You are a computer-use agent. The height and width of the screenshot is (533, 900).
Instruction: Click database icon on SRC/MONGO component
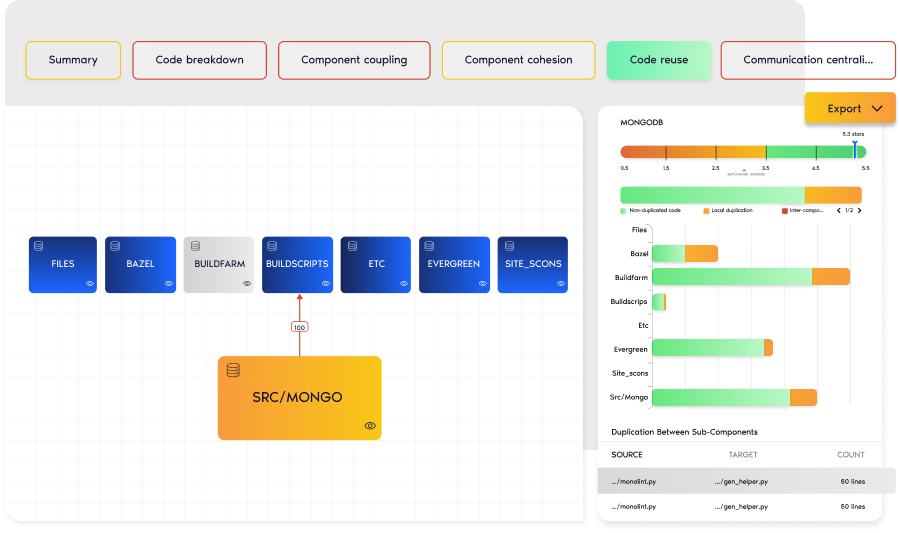233,370
